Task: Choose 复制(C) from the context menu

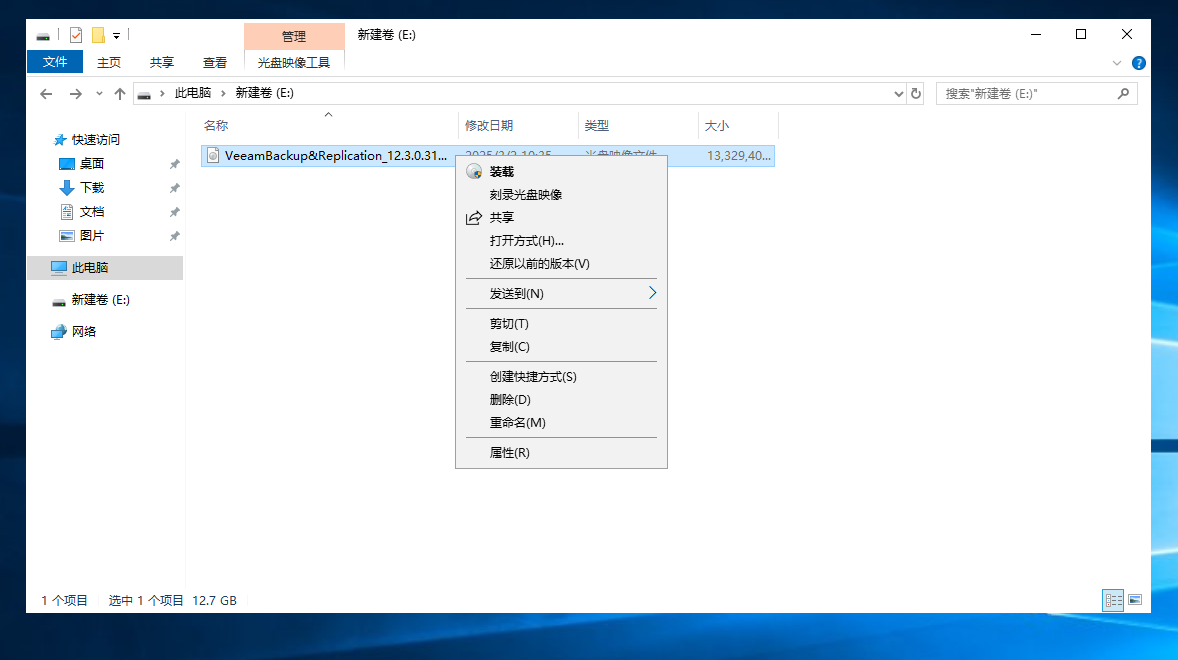Action: (x=561, y=346)
